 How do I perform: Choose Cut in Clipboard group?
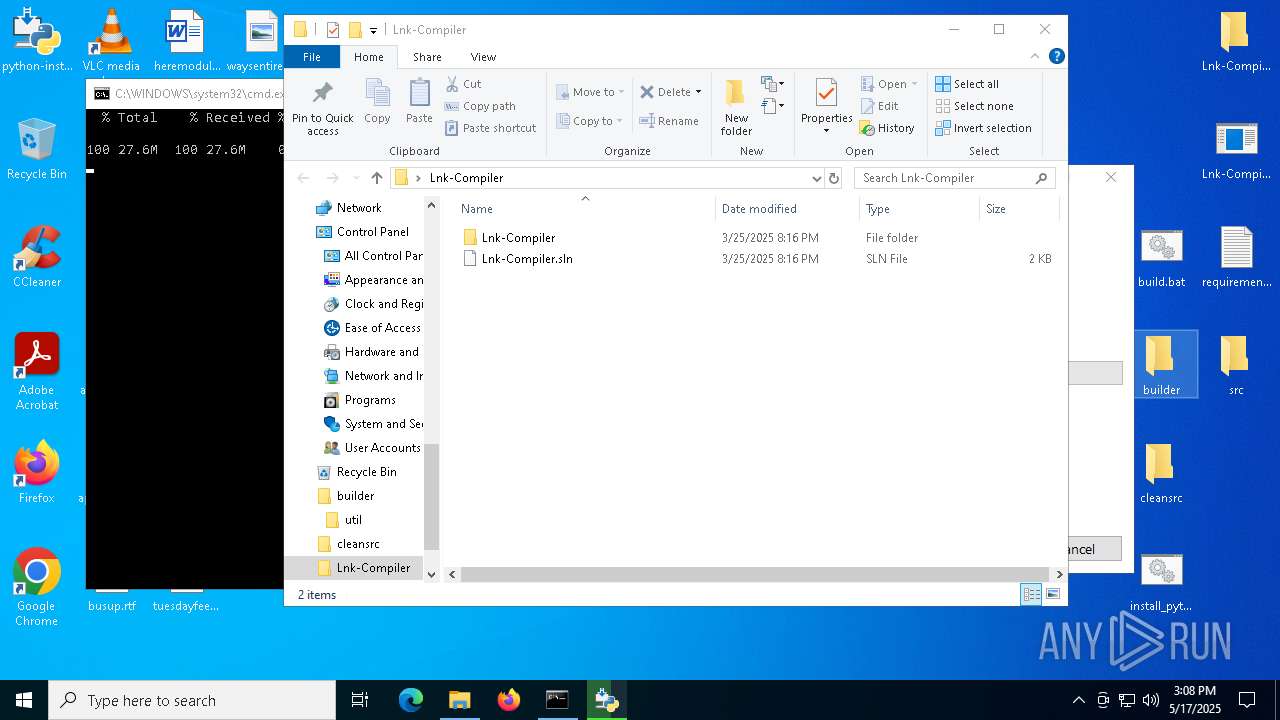pyautogui.click(x=463, y=84)
